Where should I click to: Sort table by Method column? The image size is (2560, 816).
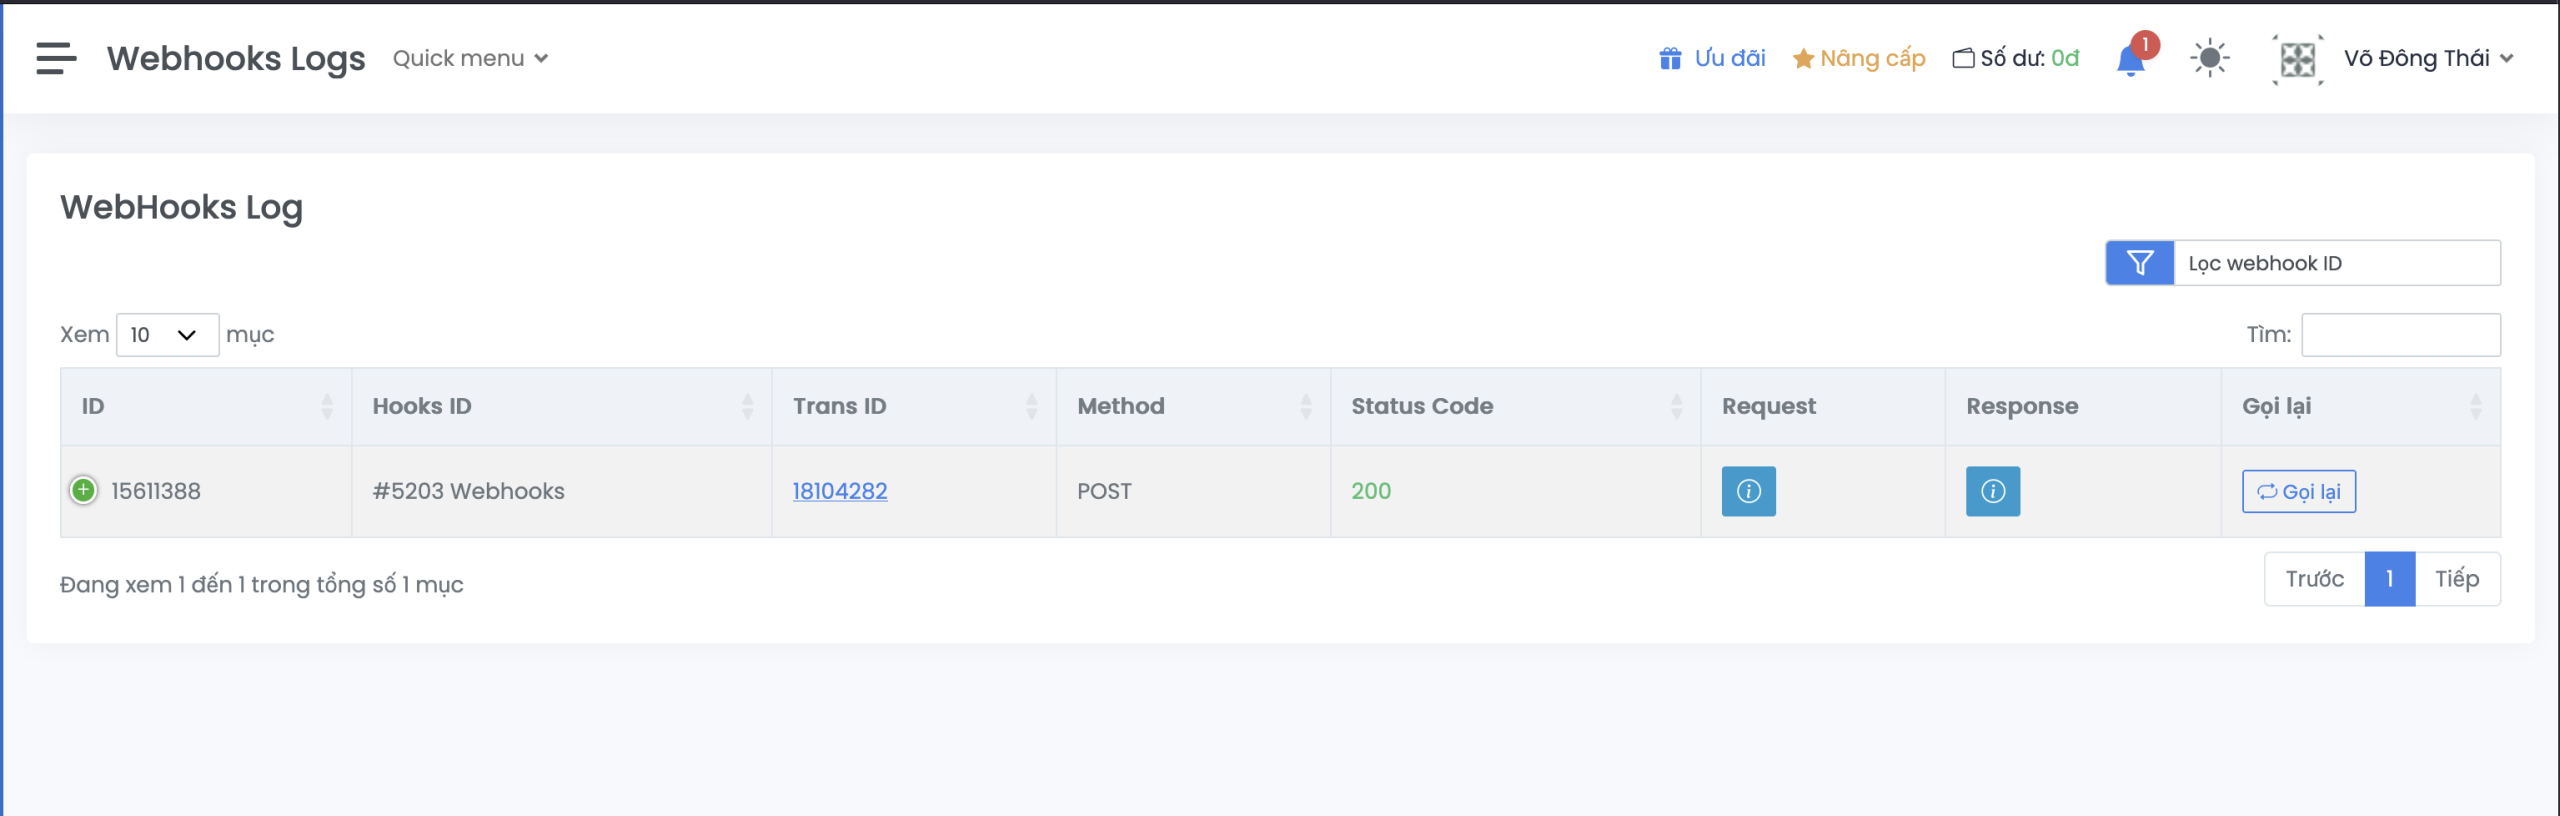(1193, 406)
